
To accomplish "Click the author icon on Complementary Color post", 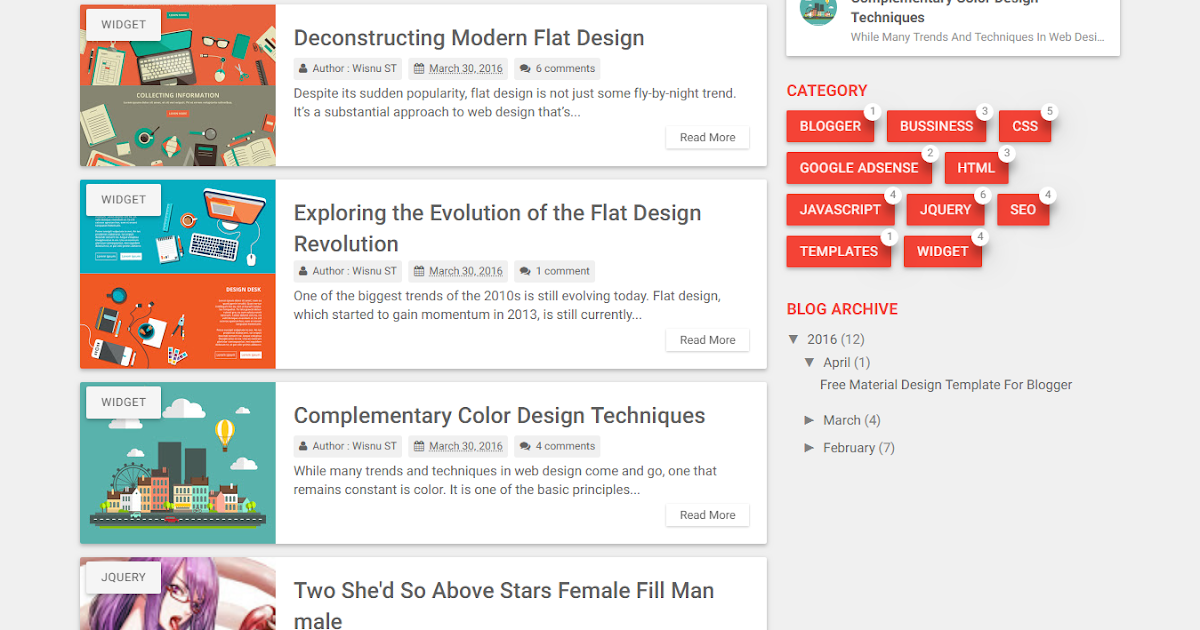I will tap(304, 445).
